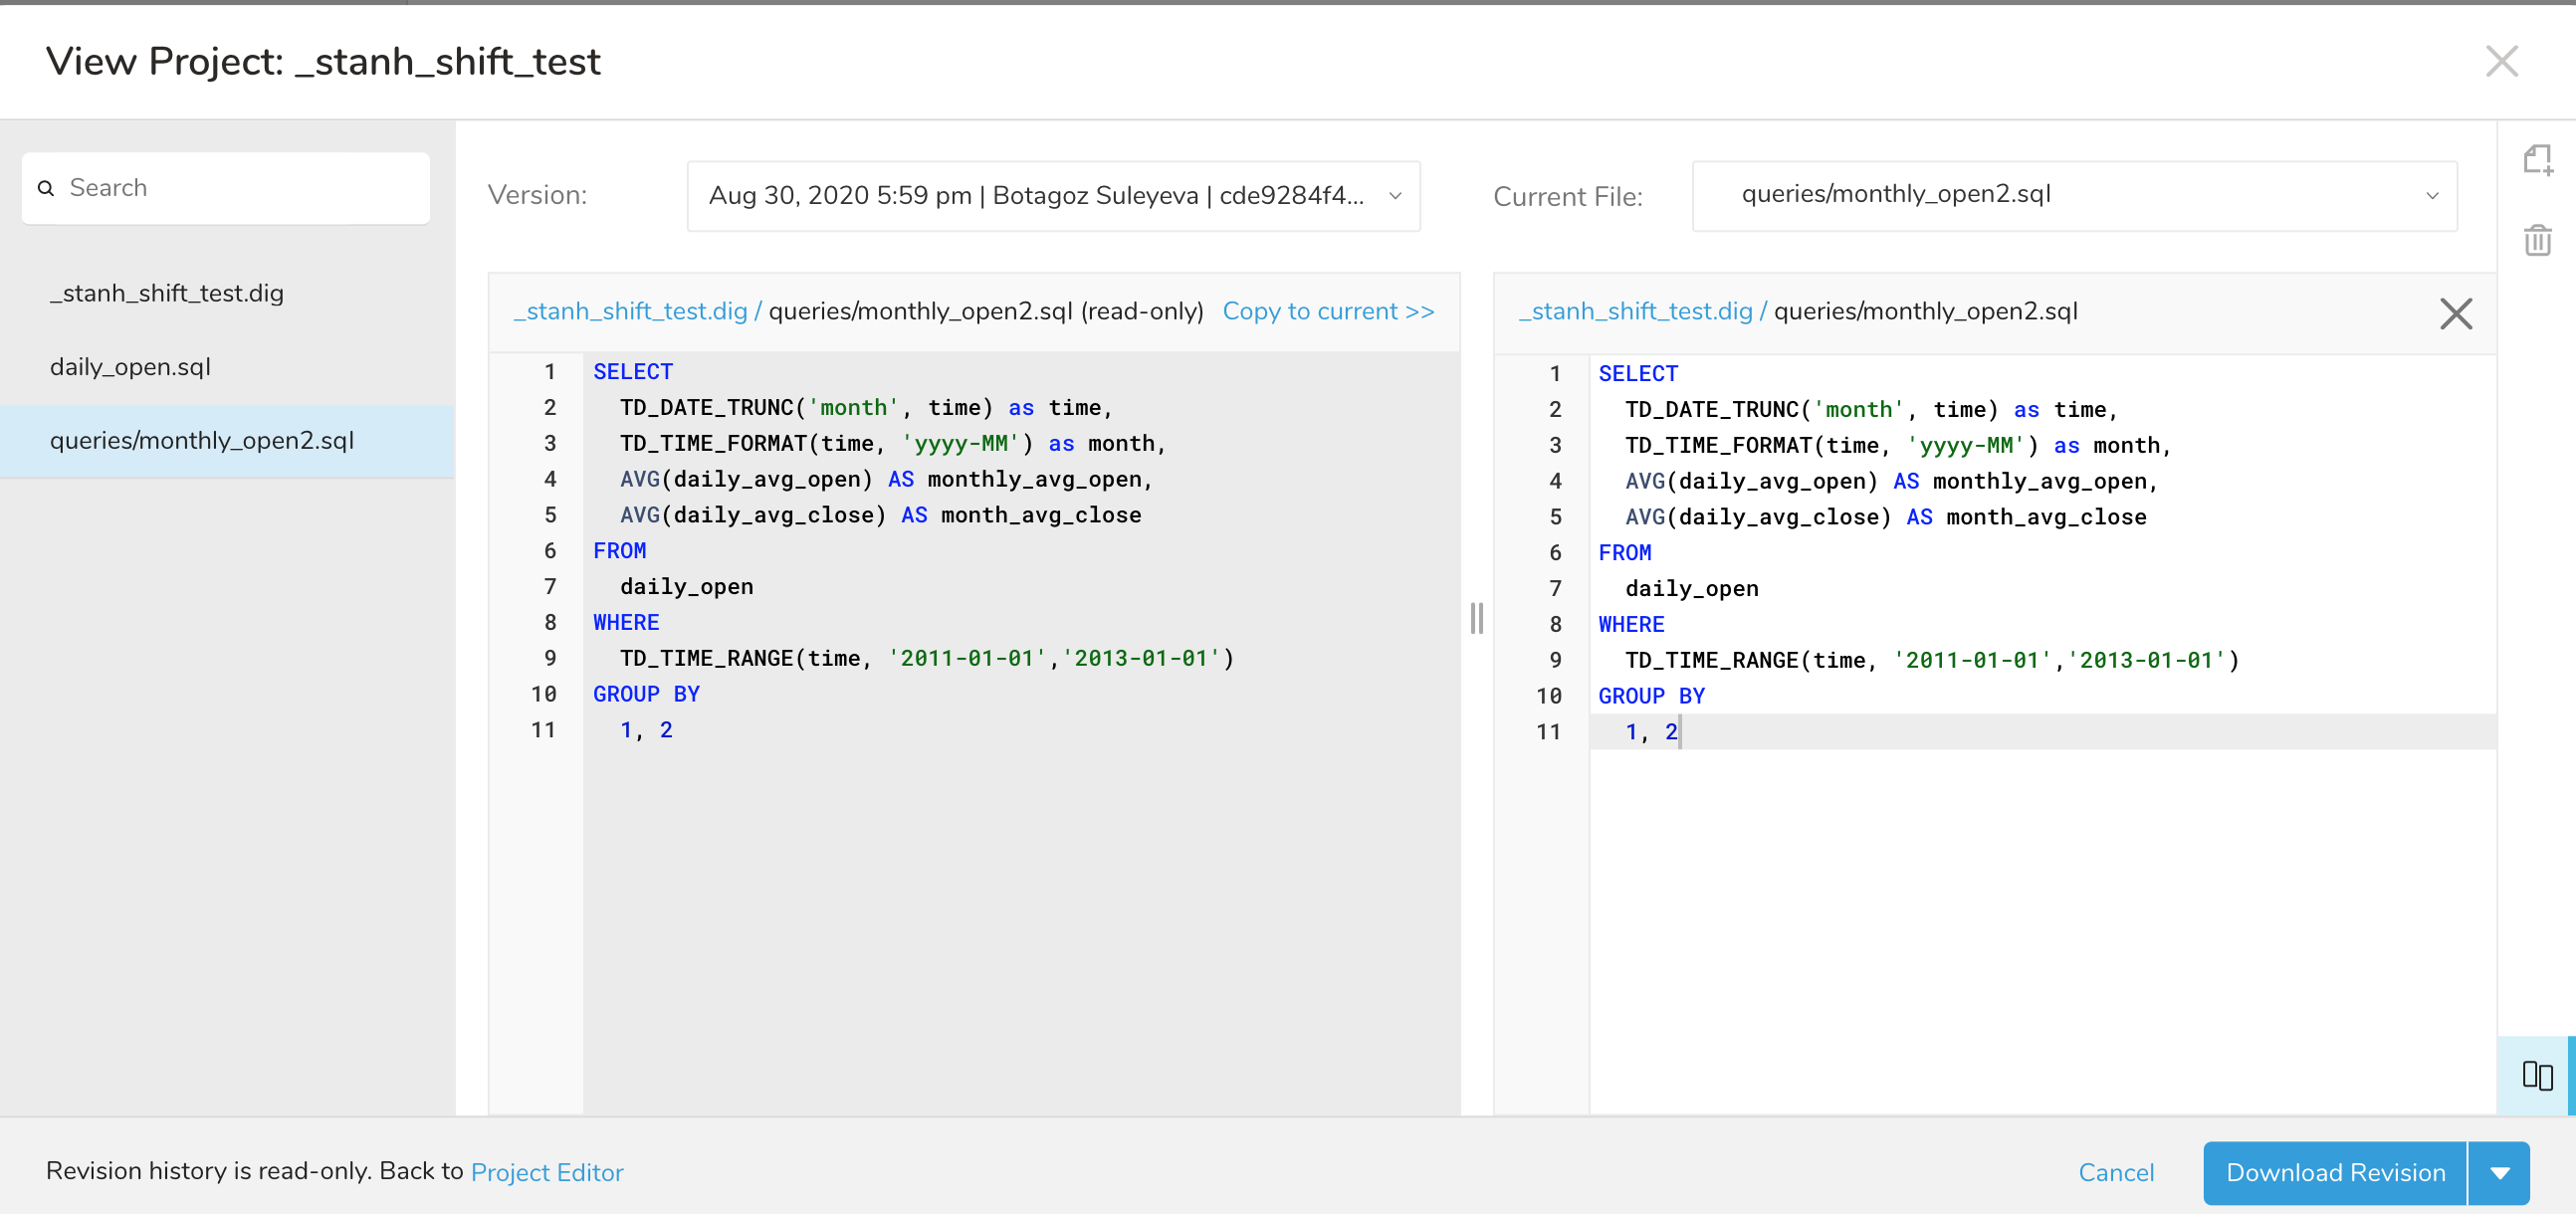Click into the Search files field

(x=240, y=188)
